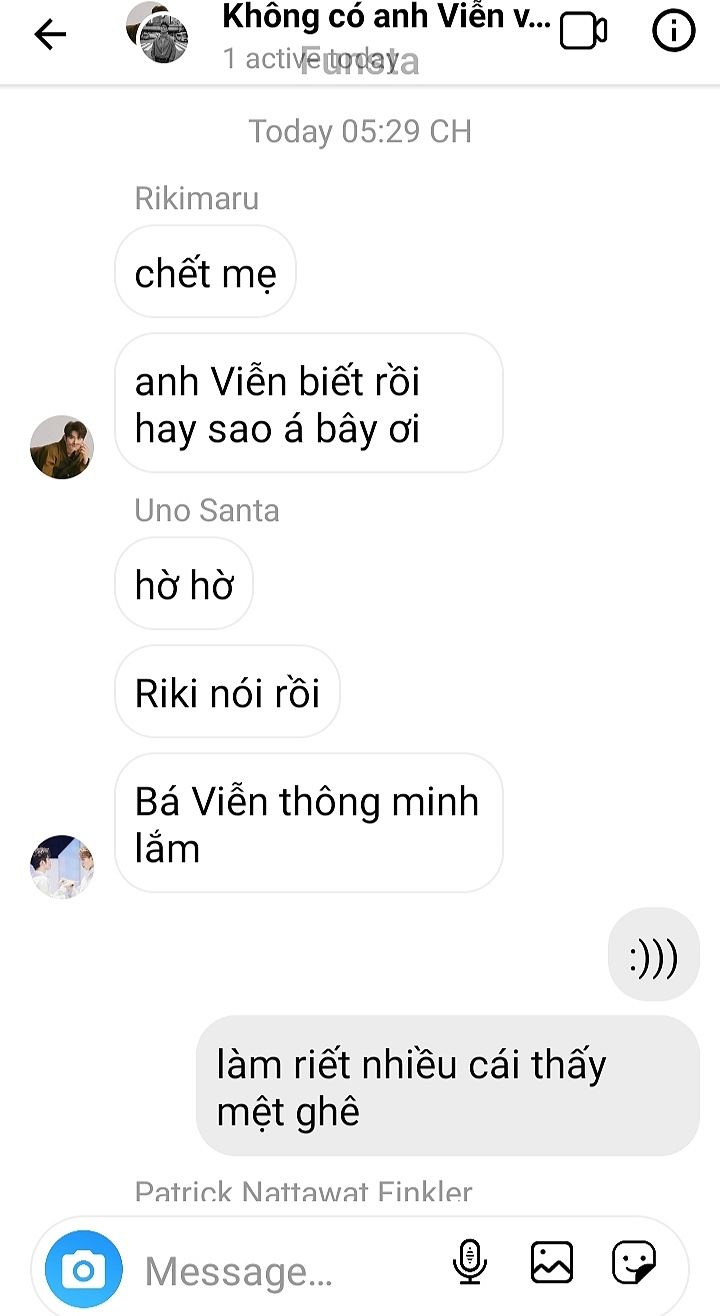Open the chat info details icon

673,31
